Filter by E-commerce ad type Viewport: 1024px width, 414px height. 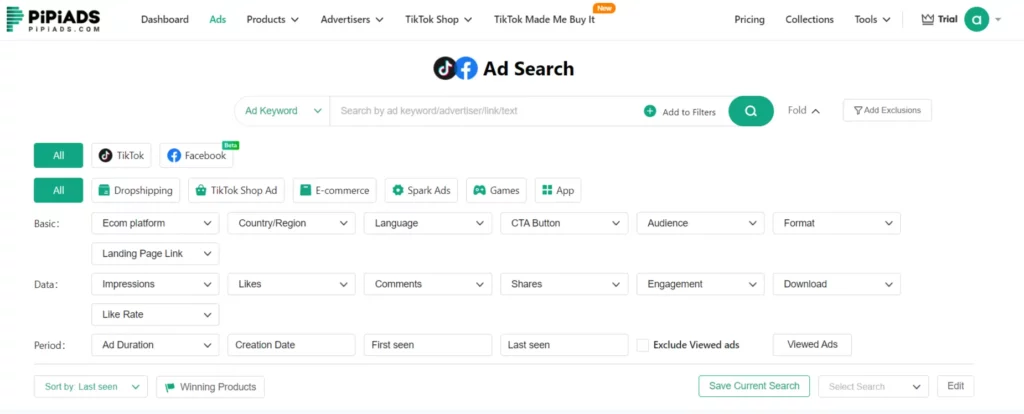tap(334, 191)
